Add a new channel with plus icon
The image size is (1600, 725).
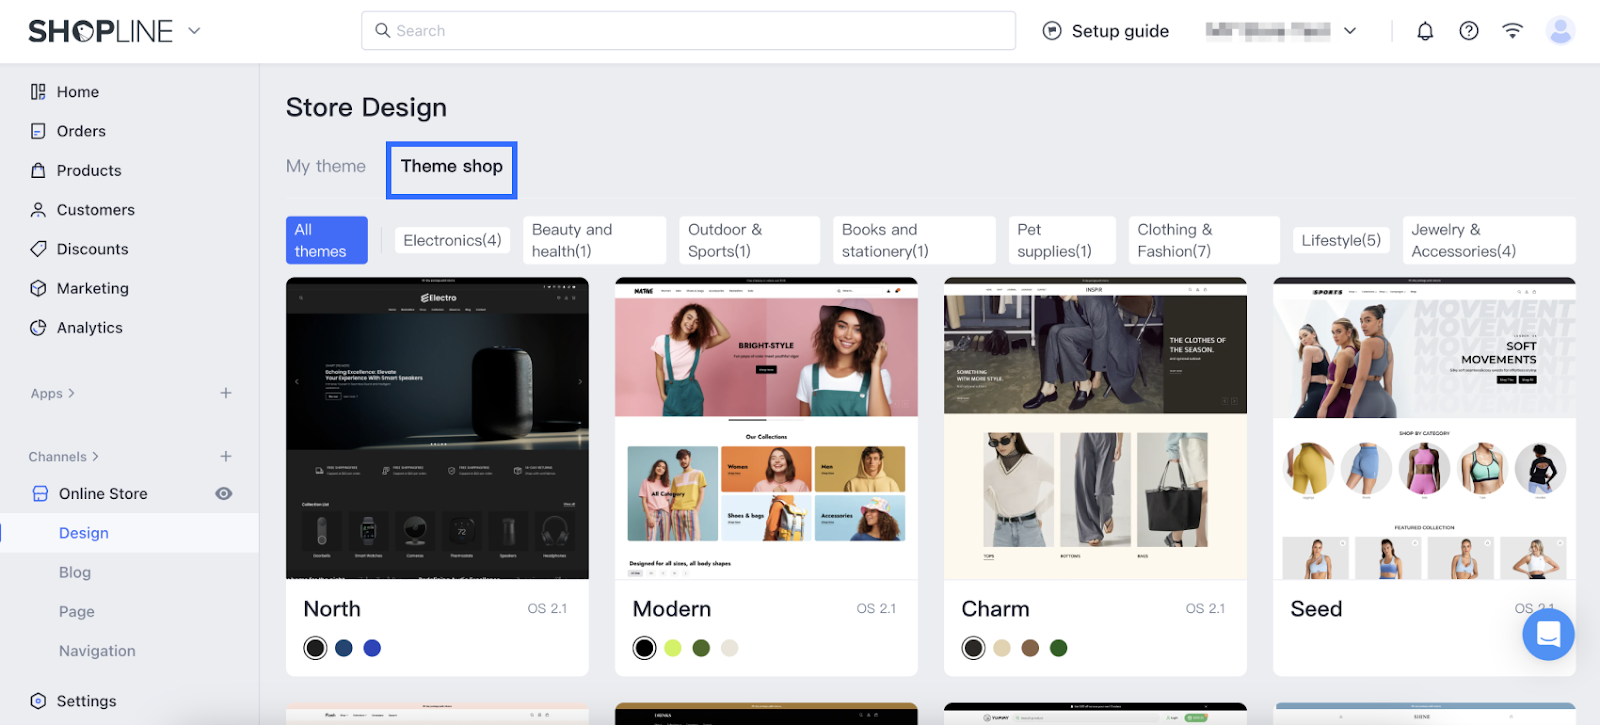point(226,456)
